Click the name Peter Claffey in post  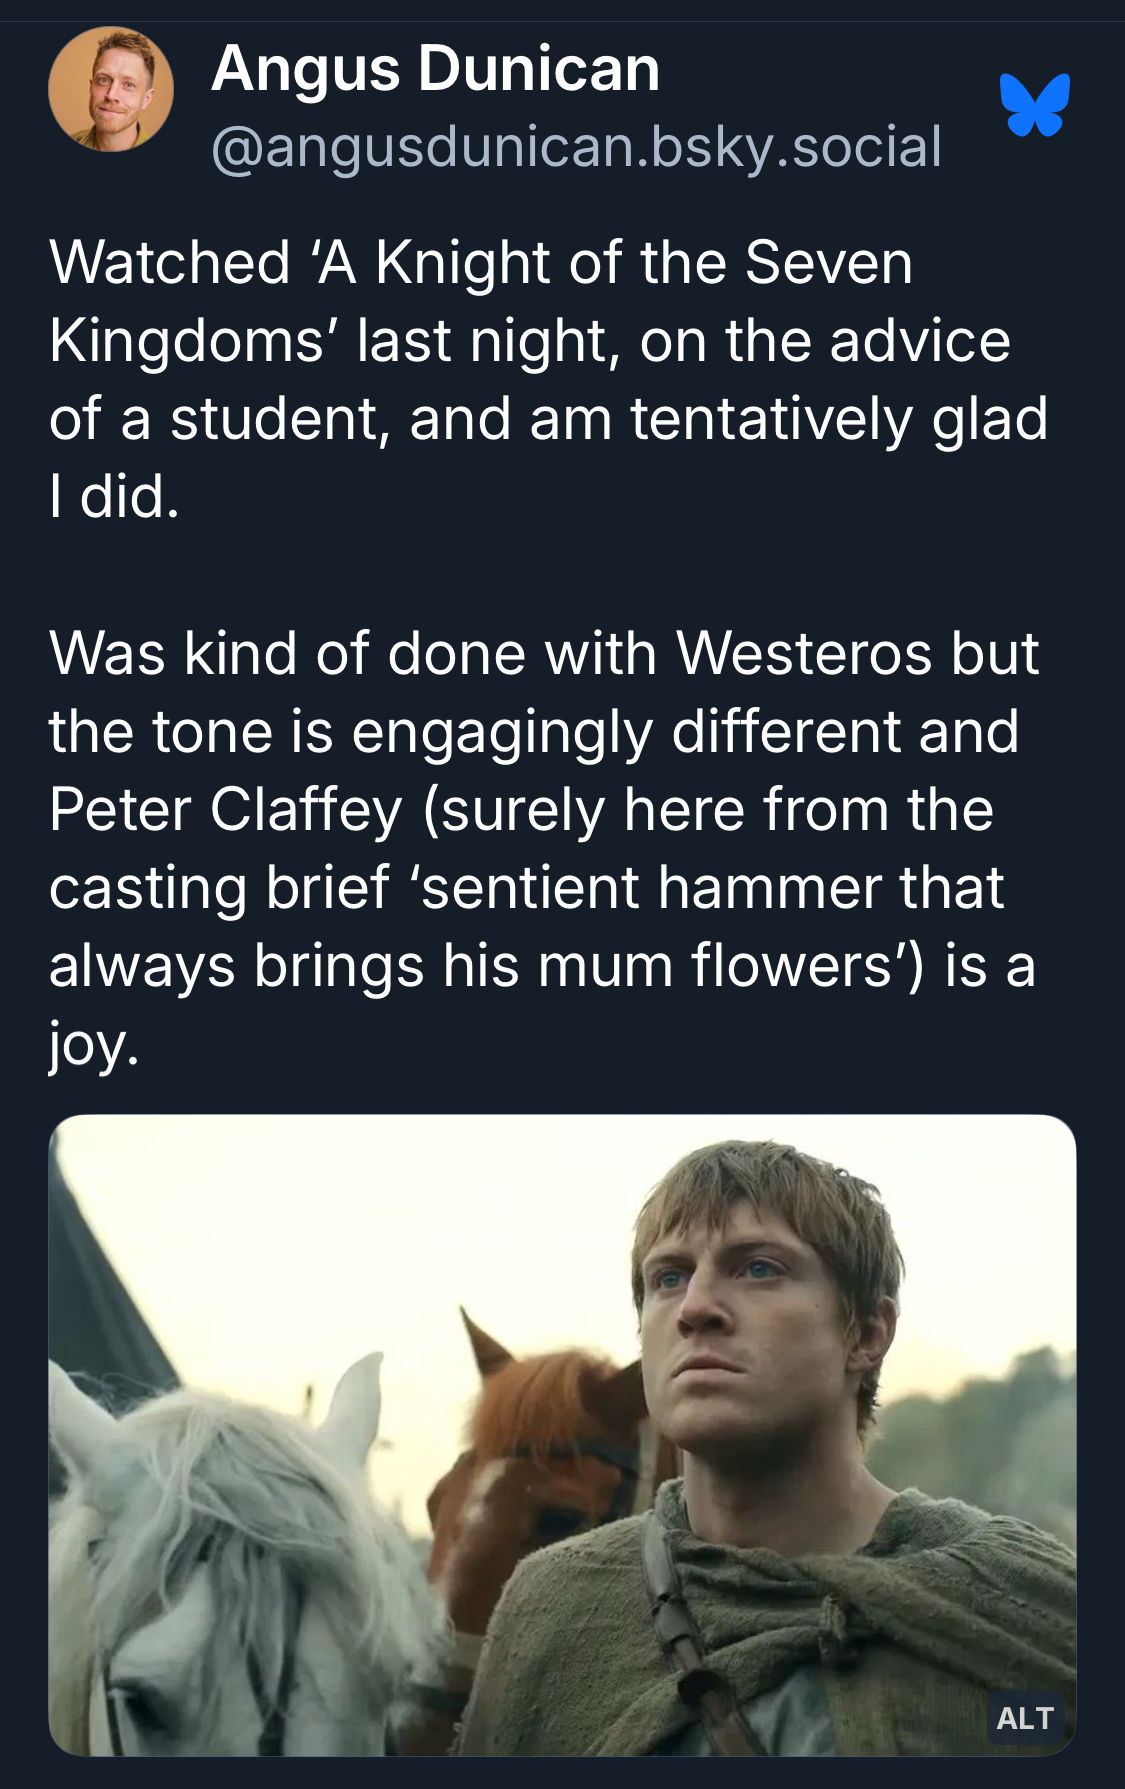[226, 809]
